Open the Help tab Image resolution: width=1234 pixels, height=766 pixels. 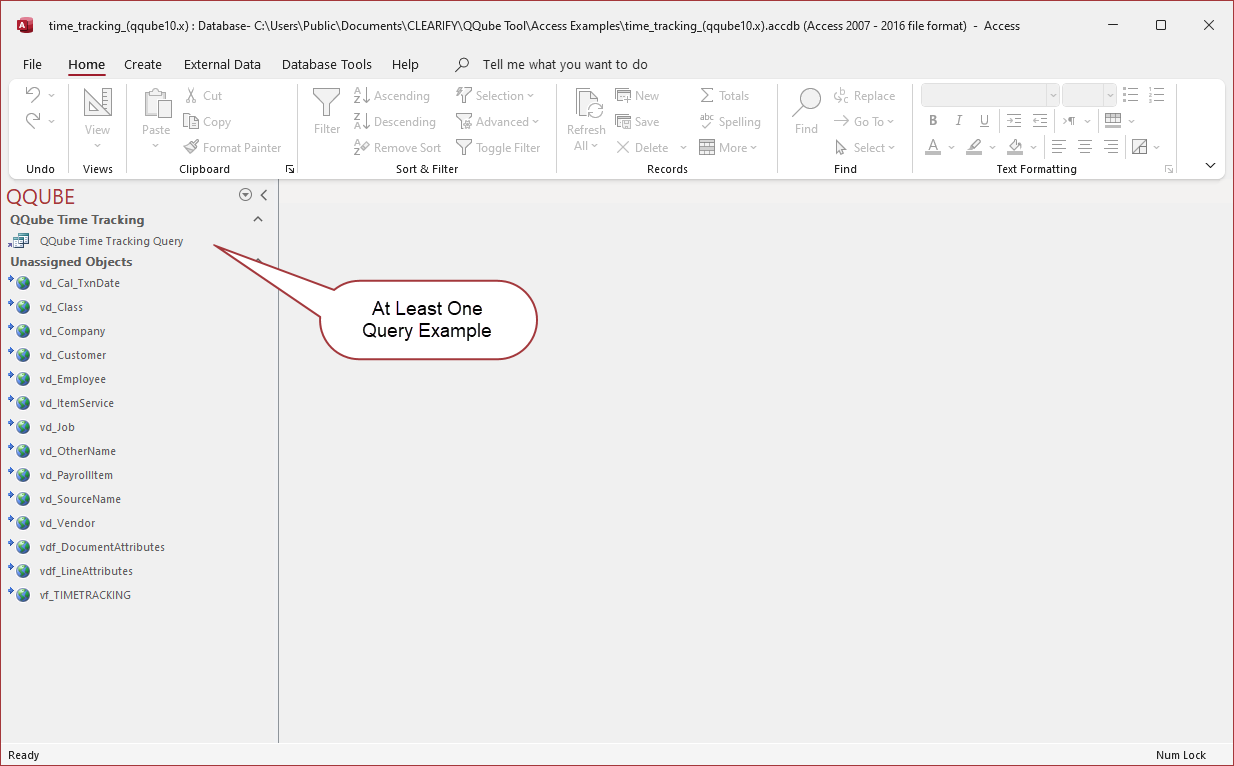coord(405,64)
